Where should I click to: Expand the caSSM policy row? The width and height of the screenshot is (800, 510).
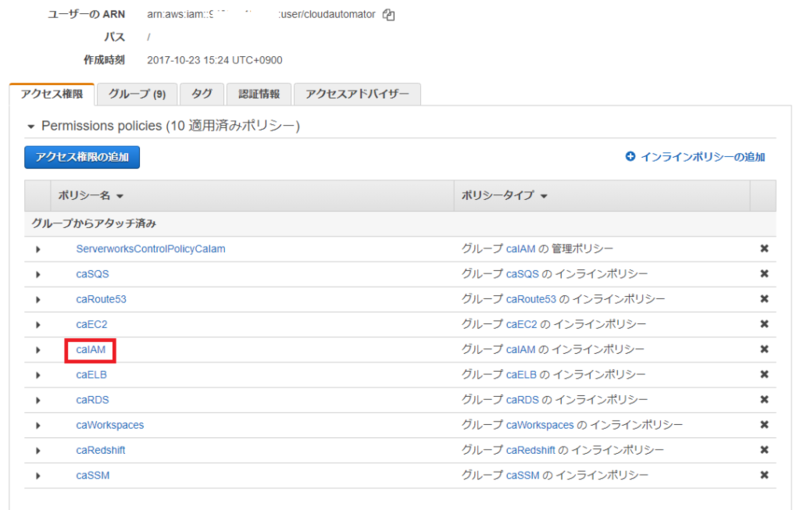38,476
